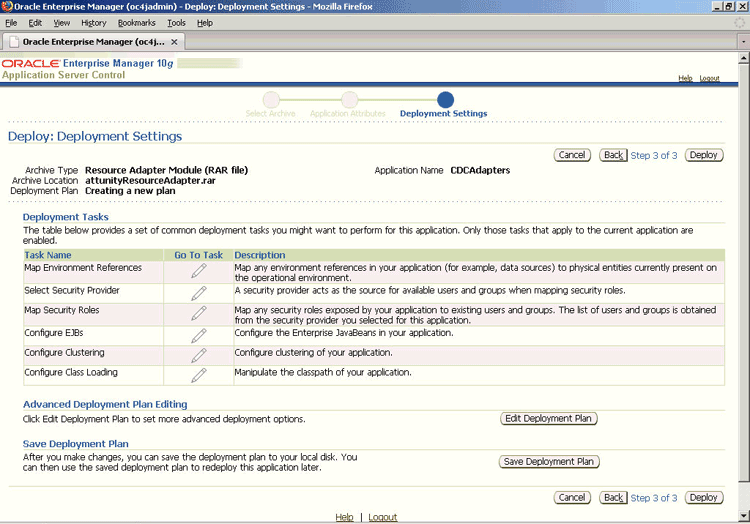The height and width of the screenshot is (524, 750).
Task: Minimize the Firefox window
Action: [717, 7]
